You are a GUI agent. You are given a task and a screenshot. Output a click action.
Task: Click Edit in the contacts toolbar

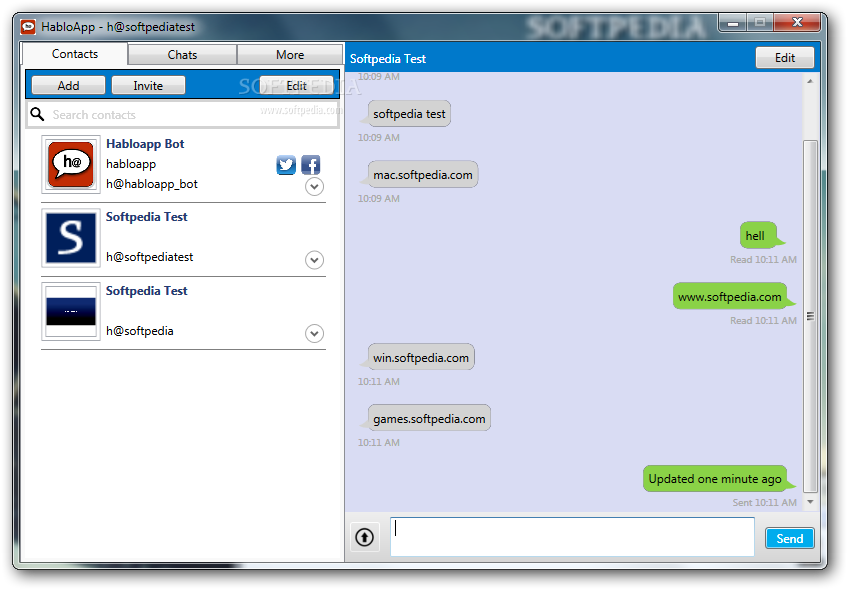coord(296,85)
